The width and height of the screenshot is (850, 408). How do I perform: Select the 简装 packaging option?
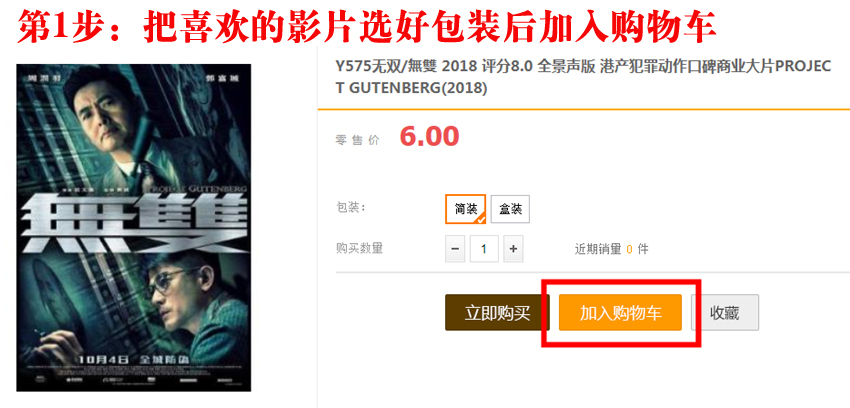(x=466, y=209)
